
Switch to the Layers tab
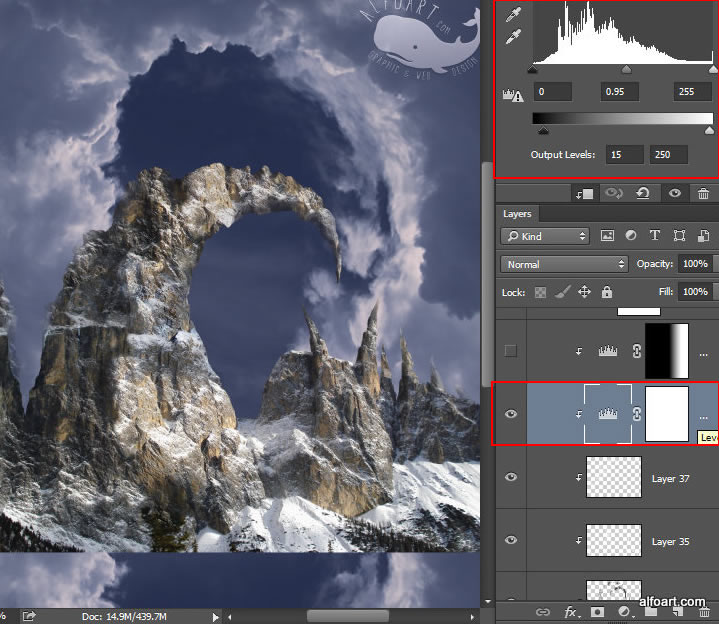pyautogui.click(x=517, y=214)
